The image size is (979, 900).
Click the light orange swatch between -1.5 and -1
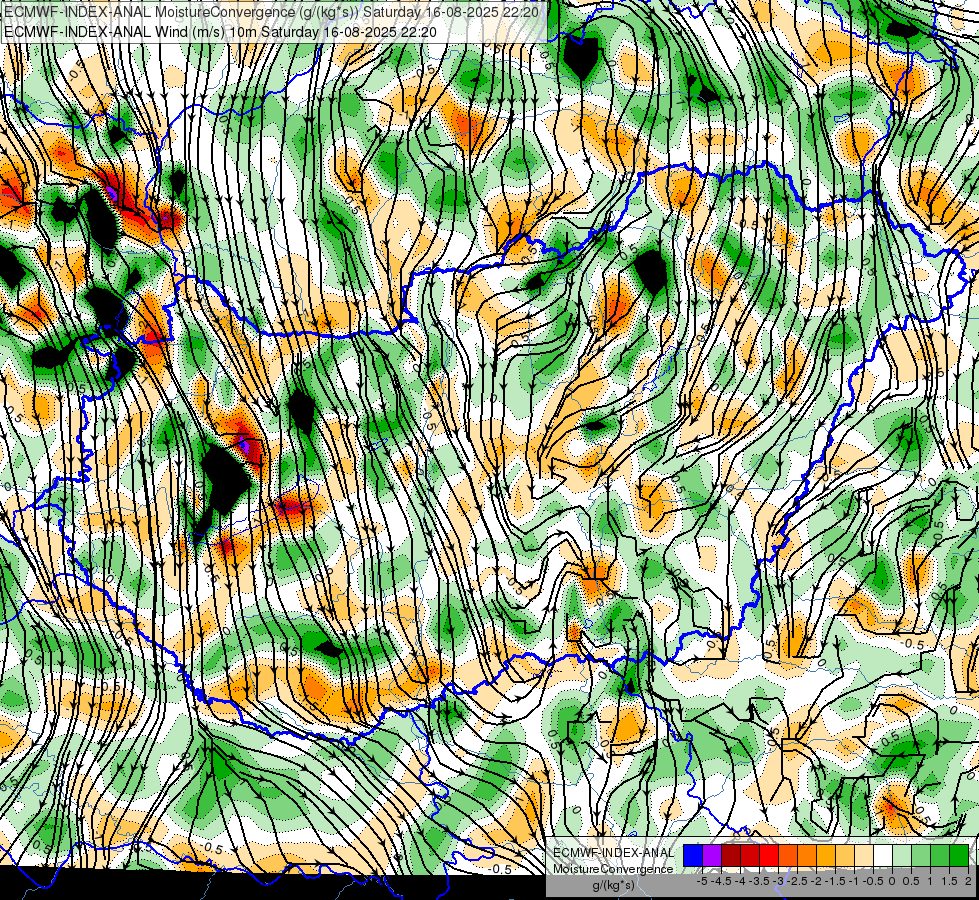point(845,855)
